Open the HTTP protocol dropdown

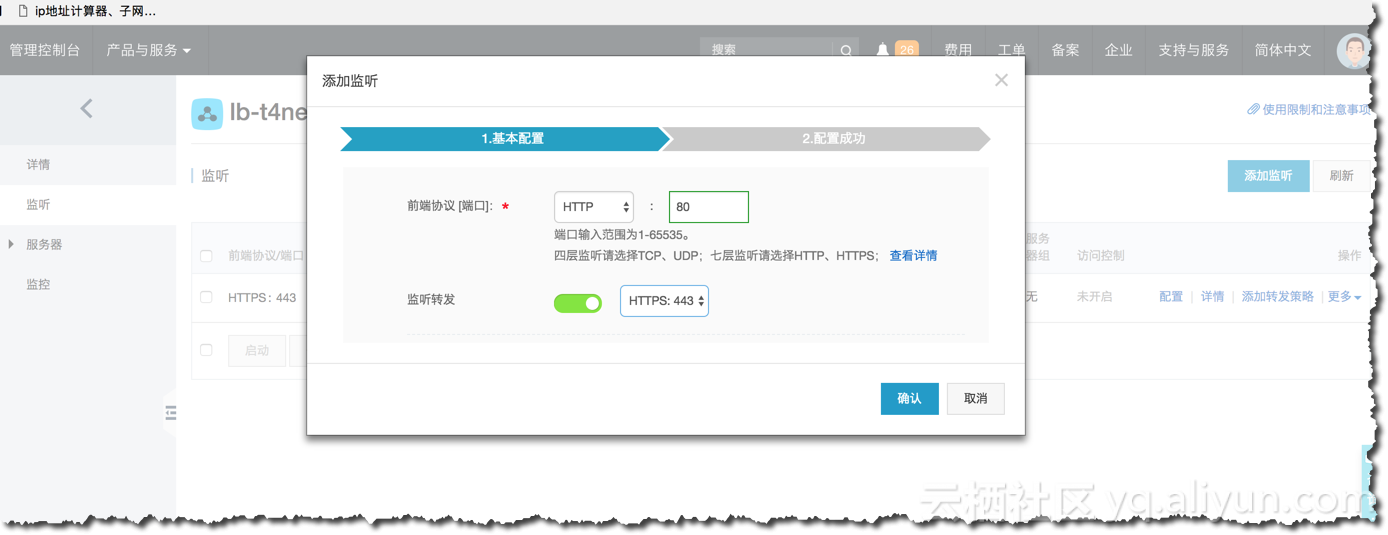594,207
